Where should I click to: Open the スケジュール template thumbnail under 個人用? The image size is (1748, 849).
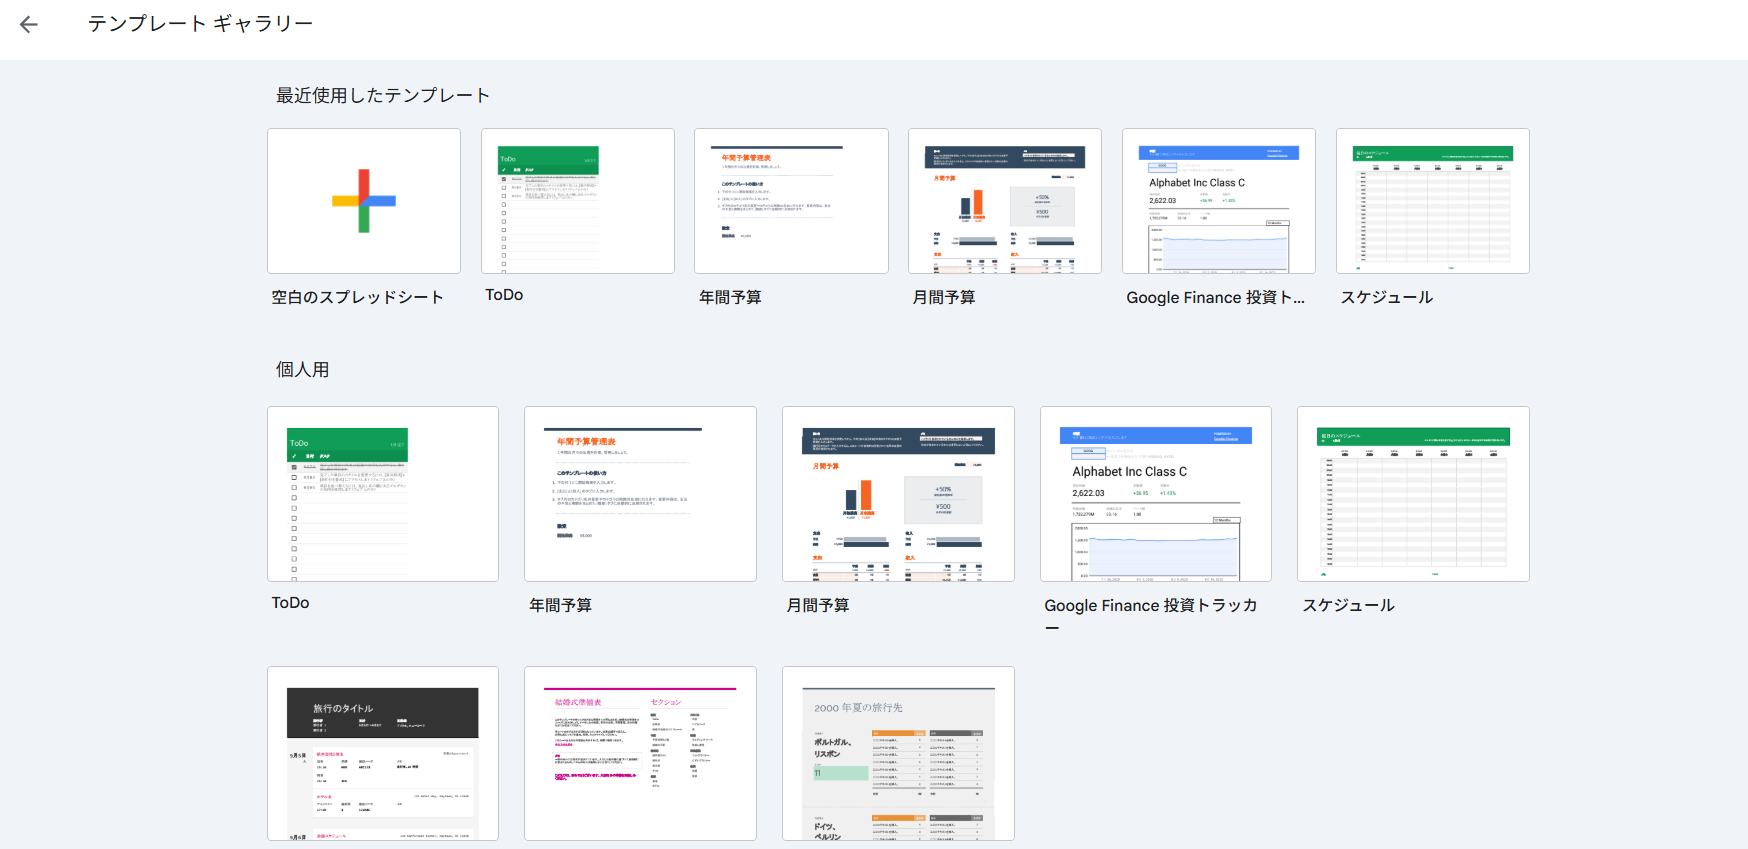(x=1412, y=494)
